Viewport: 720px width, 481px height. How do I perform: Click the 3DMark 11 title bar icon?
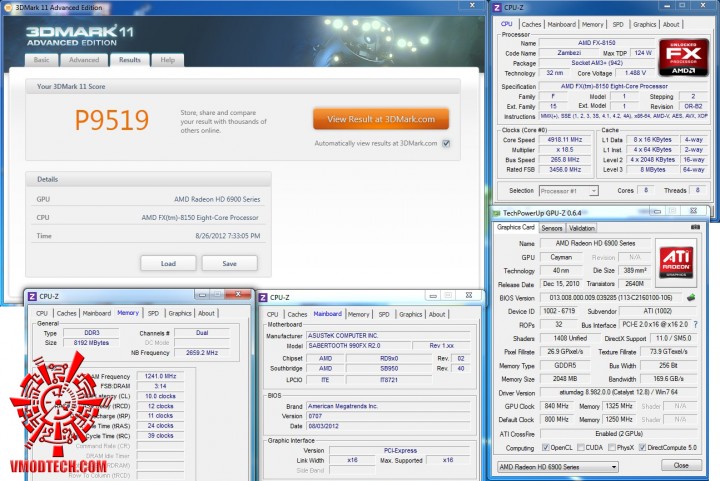tap(8, 7)
